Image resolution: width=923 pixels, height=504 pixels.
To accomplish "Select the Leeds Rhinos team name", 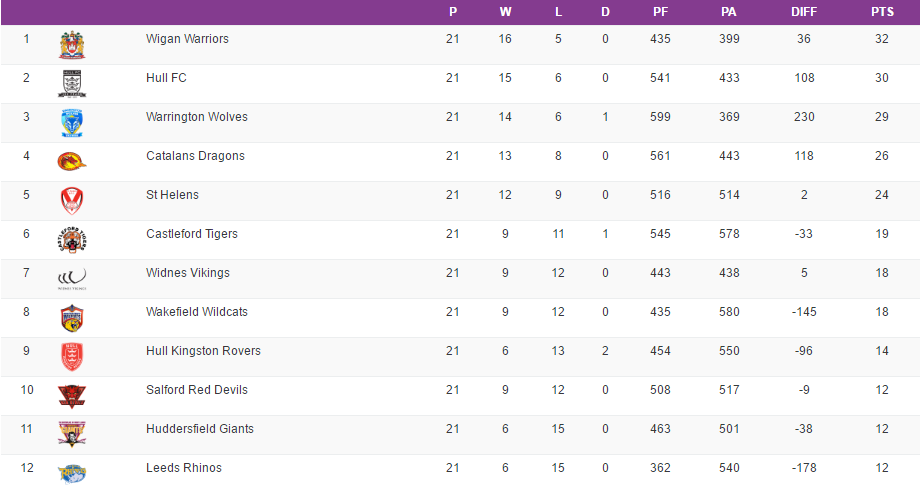I will pos(184,468).
